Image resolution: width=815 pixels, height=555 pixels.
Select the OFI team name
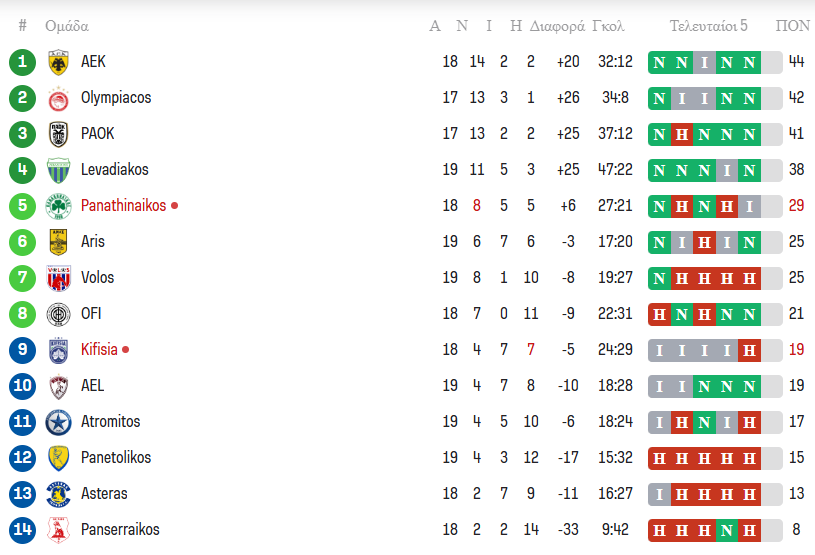tap(91, 314)
